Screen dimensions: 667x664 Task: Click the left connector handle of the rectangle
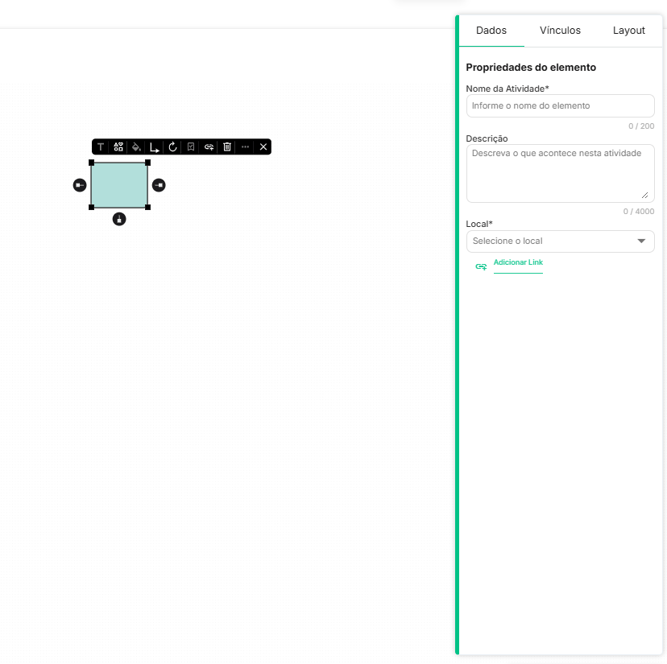[79, 185]
